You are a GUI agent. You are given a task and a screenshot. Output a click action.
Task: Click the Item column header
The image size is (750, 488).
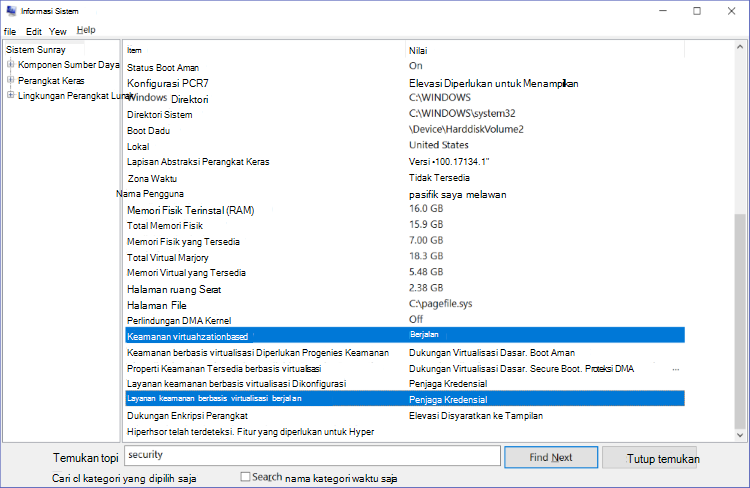point(264,50)
